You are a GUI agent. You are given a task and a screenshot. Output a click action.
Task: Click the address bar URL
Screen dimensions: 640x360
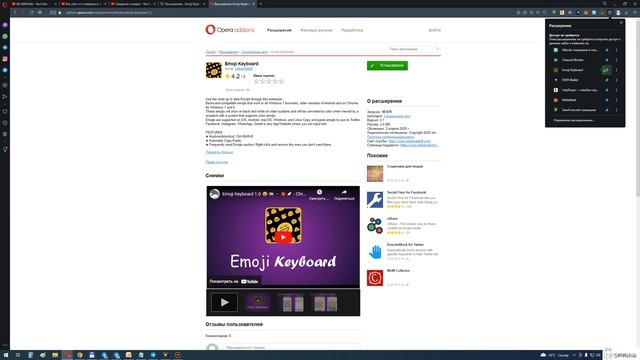point(109,13)
